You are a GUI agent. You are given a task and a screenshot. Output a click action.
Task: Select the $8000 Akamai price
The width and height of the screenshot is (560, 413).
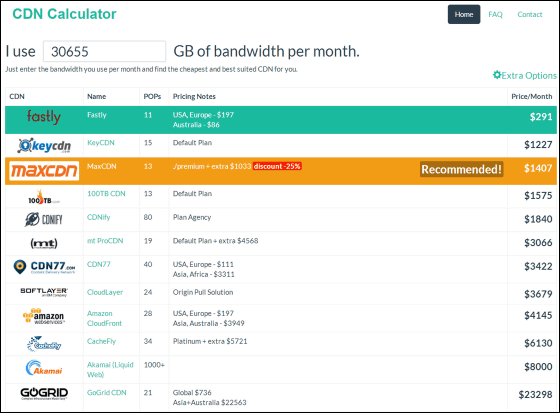pyautogui.click(x=538, y=367)
